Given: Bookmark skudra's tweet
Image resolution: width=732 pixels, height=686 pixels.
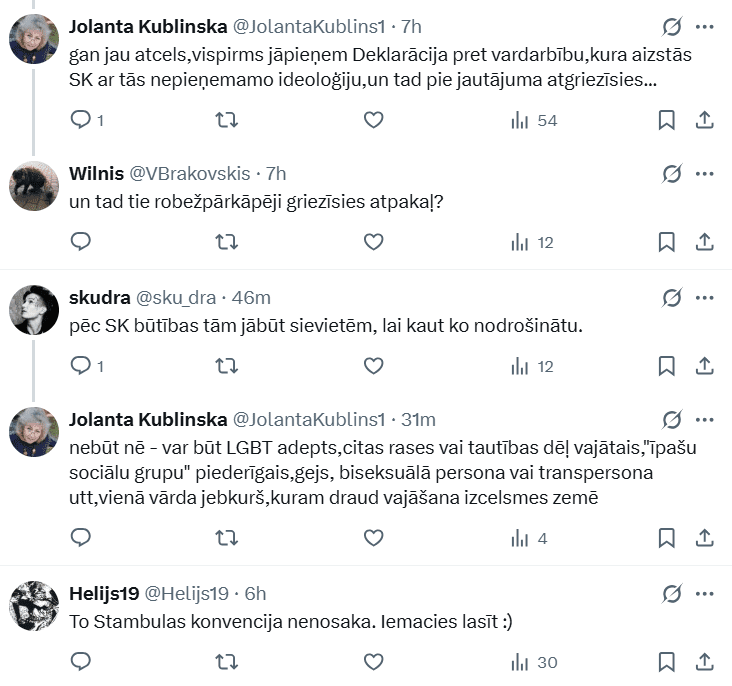Looking at the screenshot, I should click(x=667, y=366).
